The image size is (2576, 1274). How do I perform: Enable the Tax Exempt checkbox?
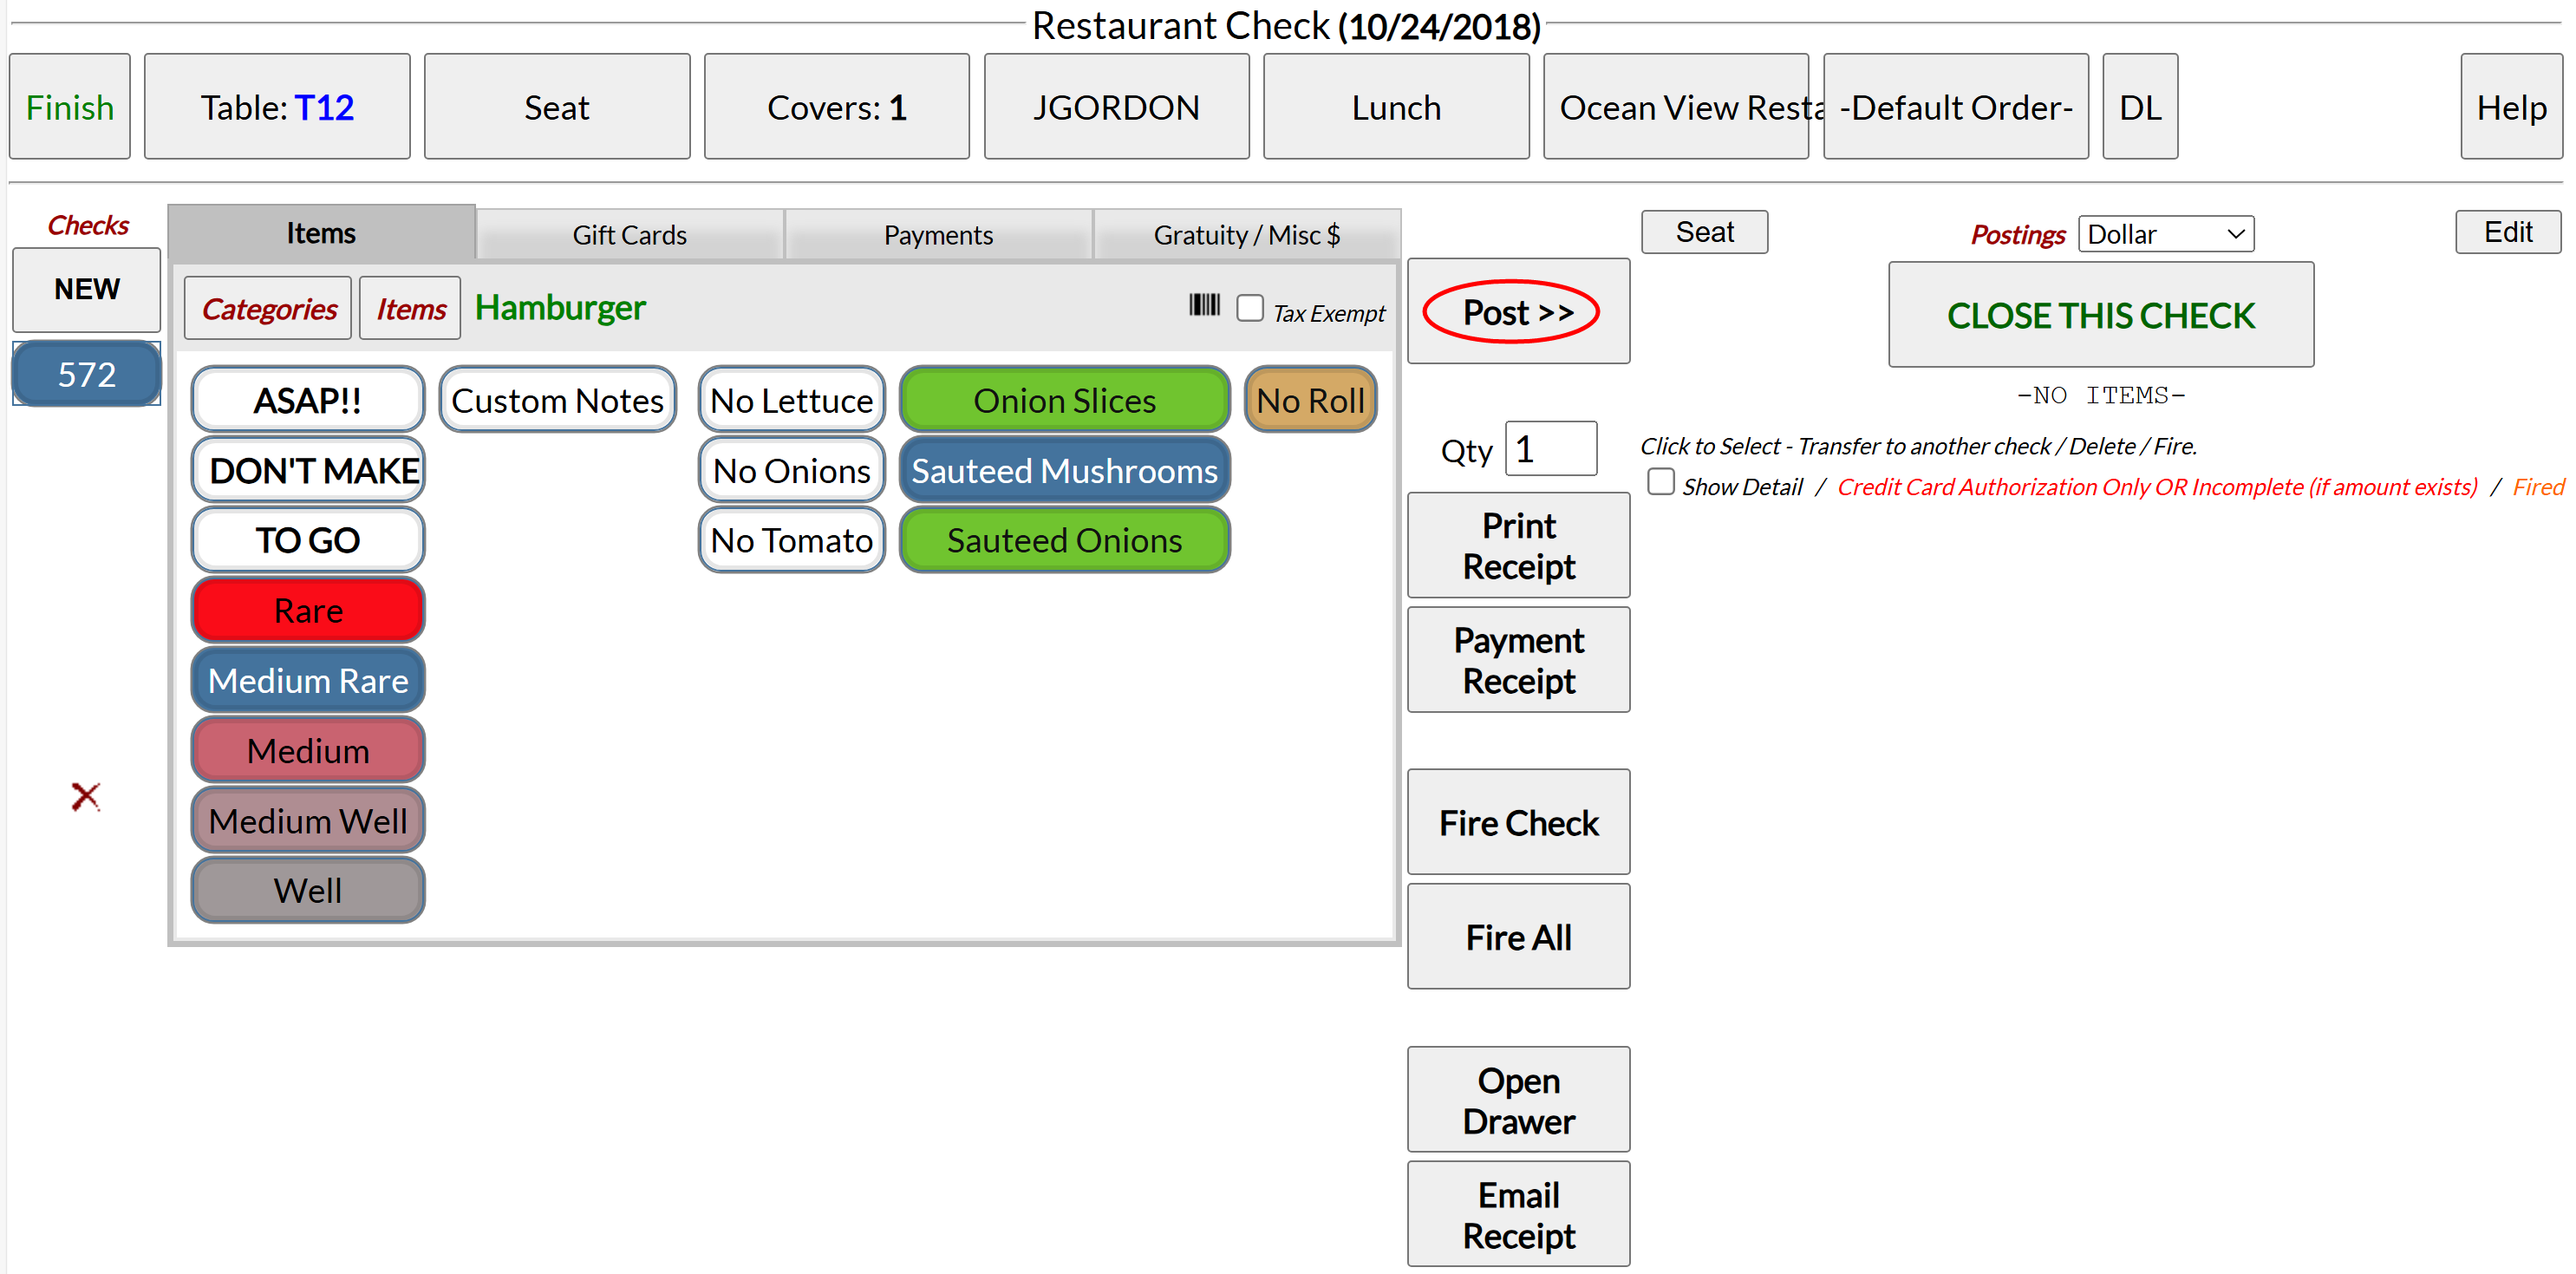tap(1249, 308)
